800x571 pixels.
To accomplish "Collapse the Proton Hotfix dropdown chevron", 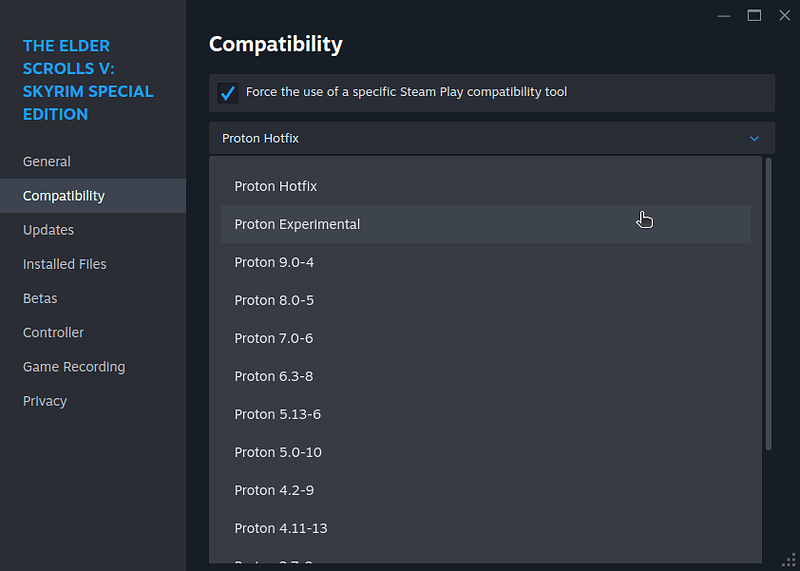I will [x=754, y=138].
